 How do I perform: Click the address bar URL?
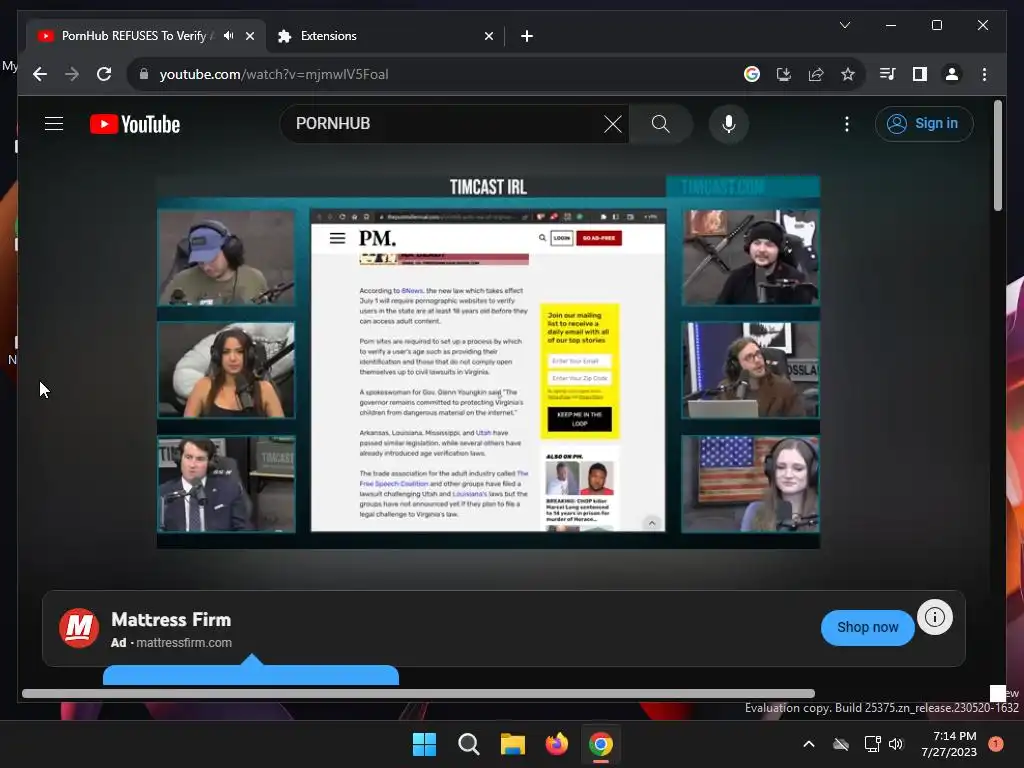click(x=274, y=74)
